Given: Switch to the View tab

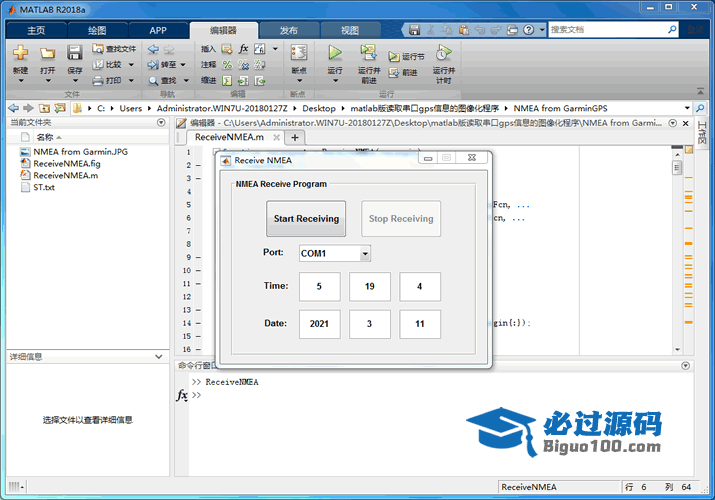Looking at the screenshot, I should (x=350, y=31).
